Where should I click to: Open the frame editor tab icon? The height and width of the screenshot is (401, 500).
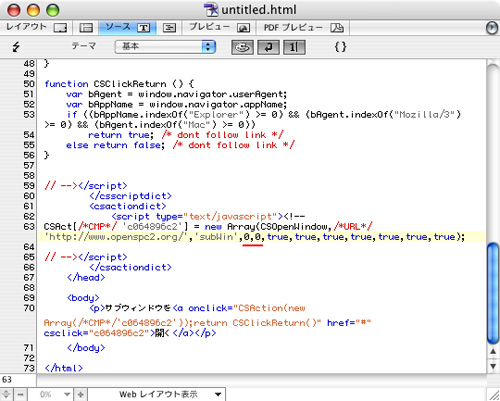pos(86,28)
